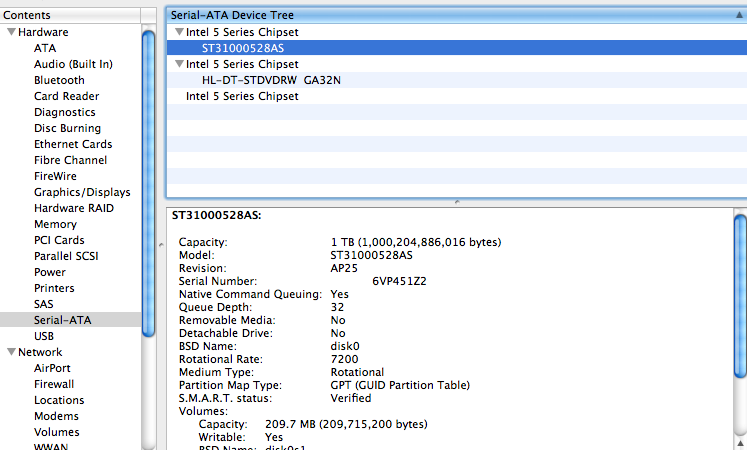The width and height of the screenshot is (747, 450).
Task: Select the ST31000528AS drive row
Action: coord(456,48)
